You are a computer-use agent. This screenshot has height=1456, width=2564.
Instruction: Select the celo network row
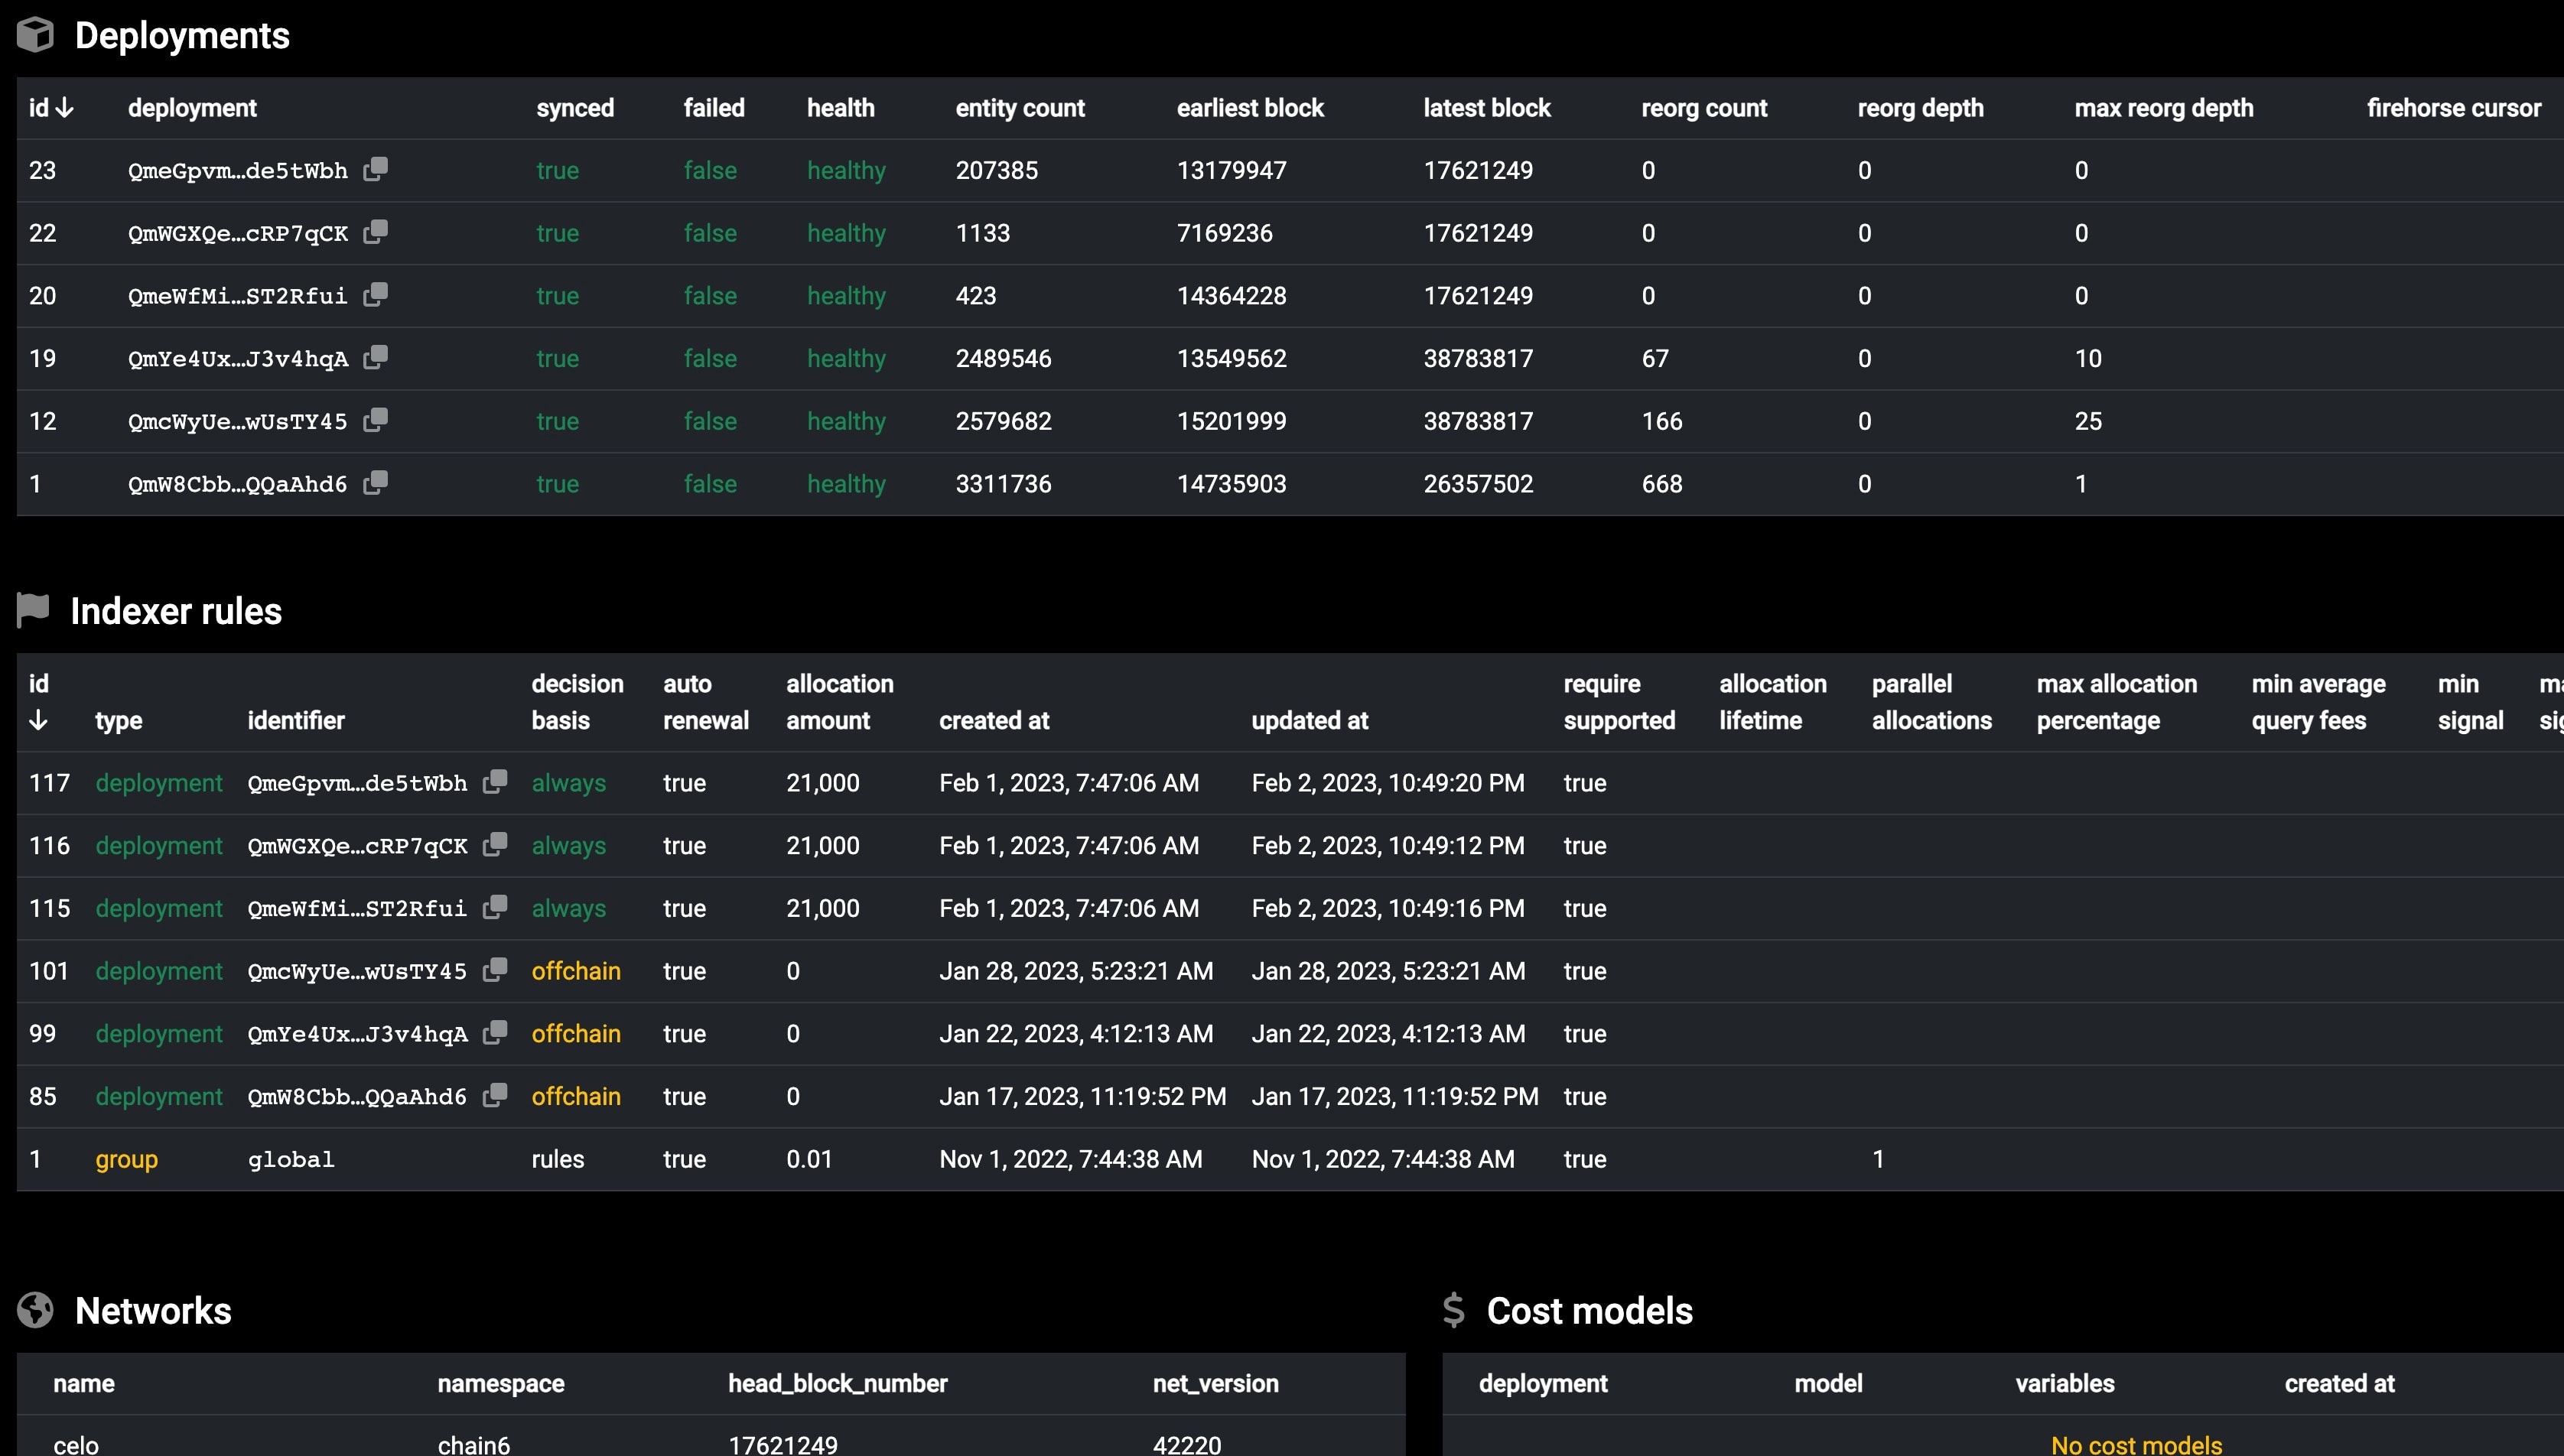76,1444
